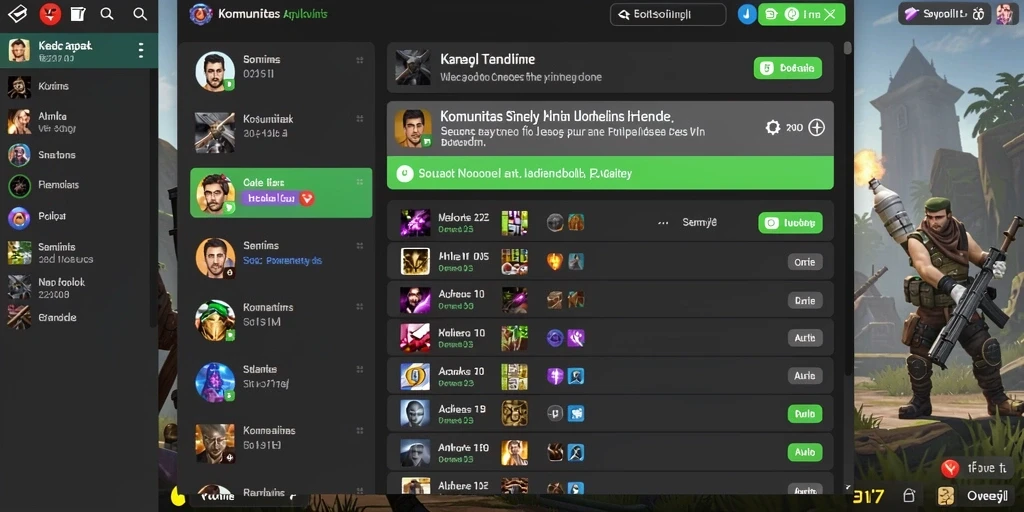Click the orange heart icon on Ahlale row
Screen dimensions: 1024x512
coord(554,261)
